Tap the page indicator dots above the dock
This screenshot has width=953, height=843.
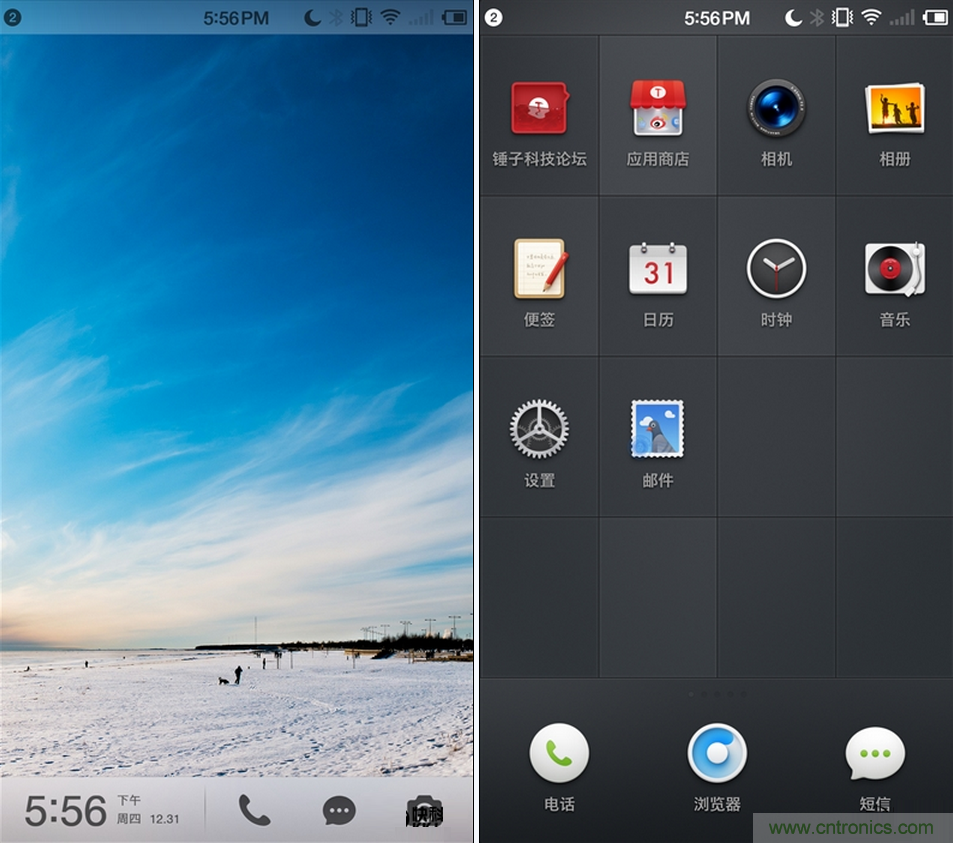click(717, 693)
